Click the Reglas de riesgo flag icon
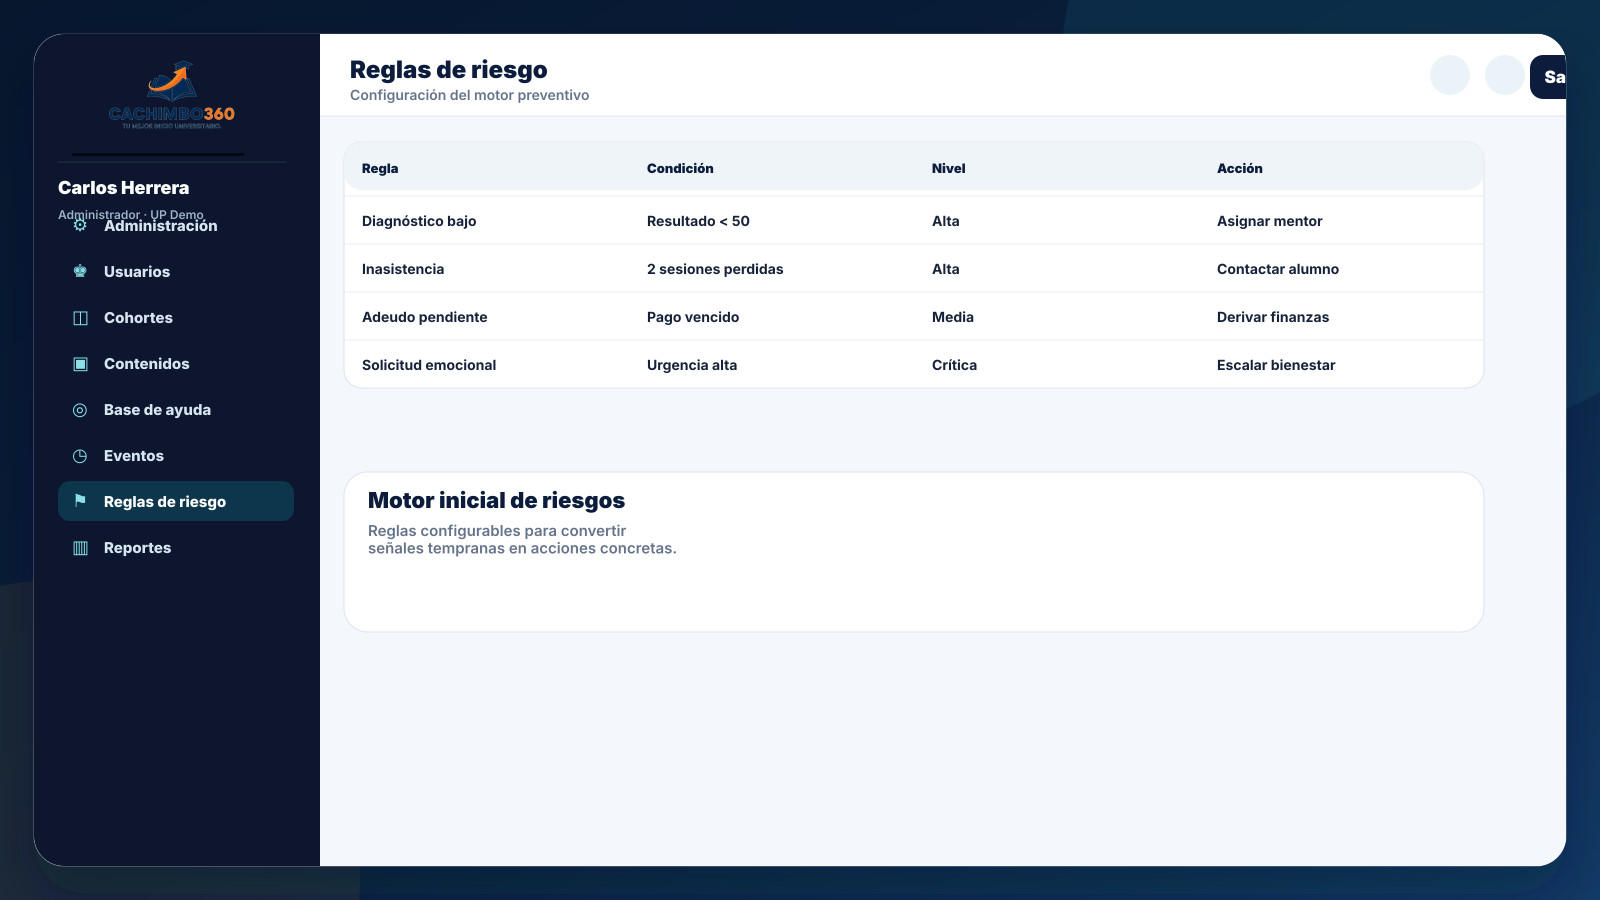Screen dimensions: 1600x900 point(80,501)
